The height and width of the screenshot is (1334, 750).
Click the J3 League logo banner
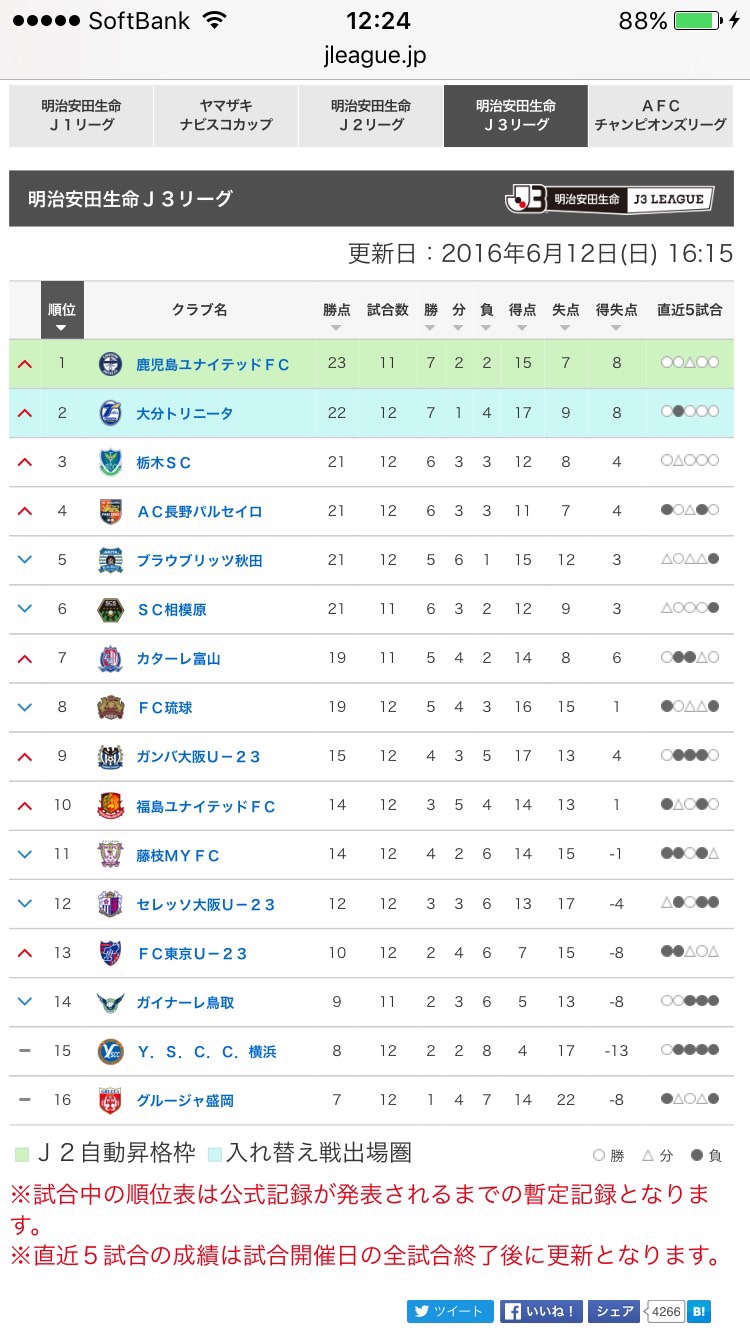pos(609,198)
